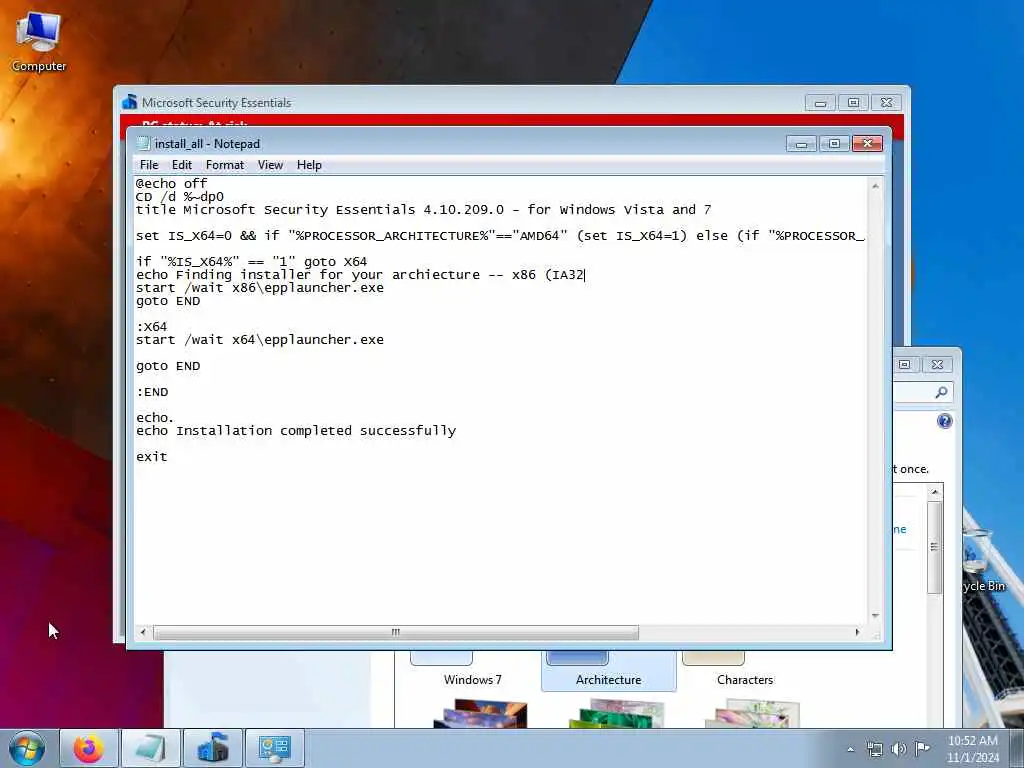Launch Firefox from the taskbar

tap(89, 748)
